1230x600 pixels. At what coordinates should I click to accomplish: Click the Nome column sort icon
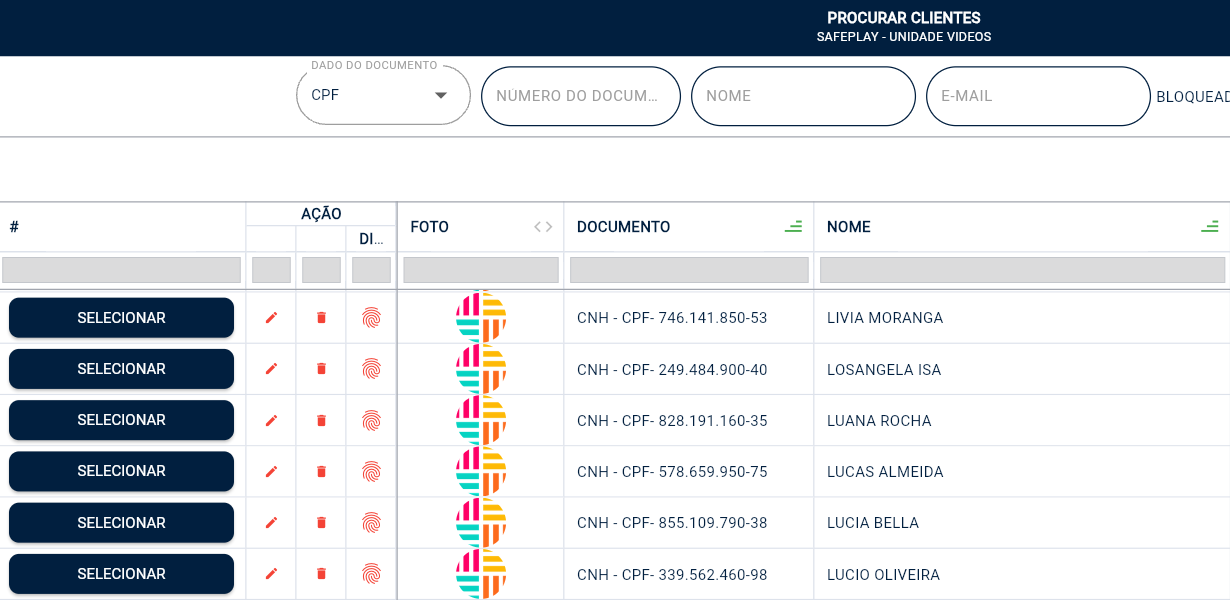(1209, 227)
